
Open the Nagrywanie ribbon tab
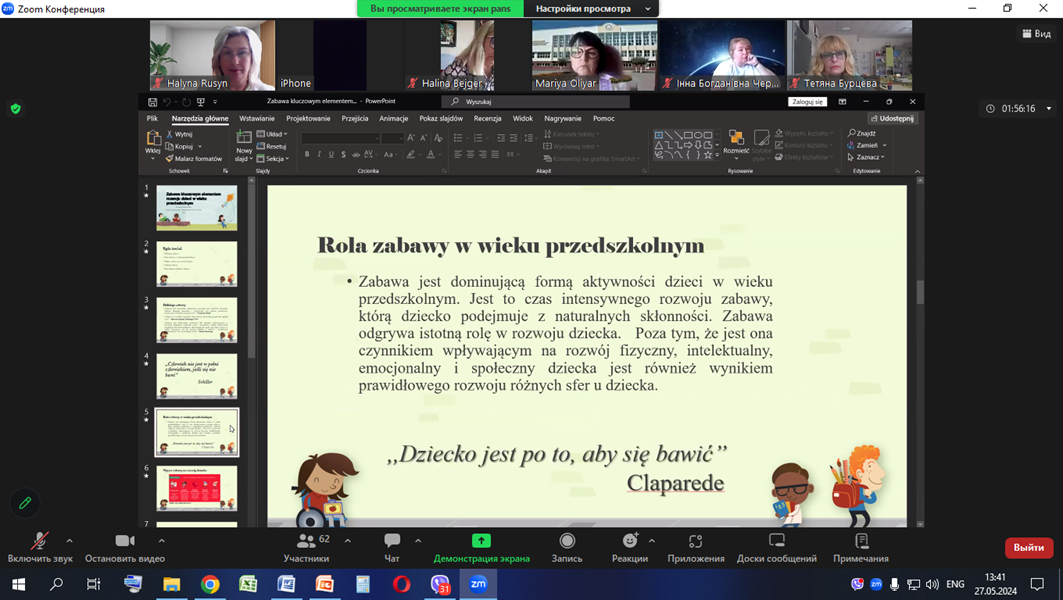point(566,118)
